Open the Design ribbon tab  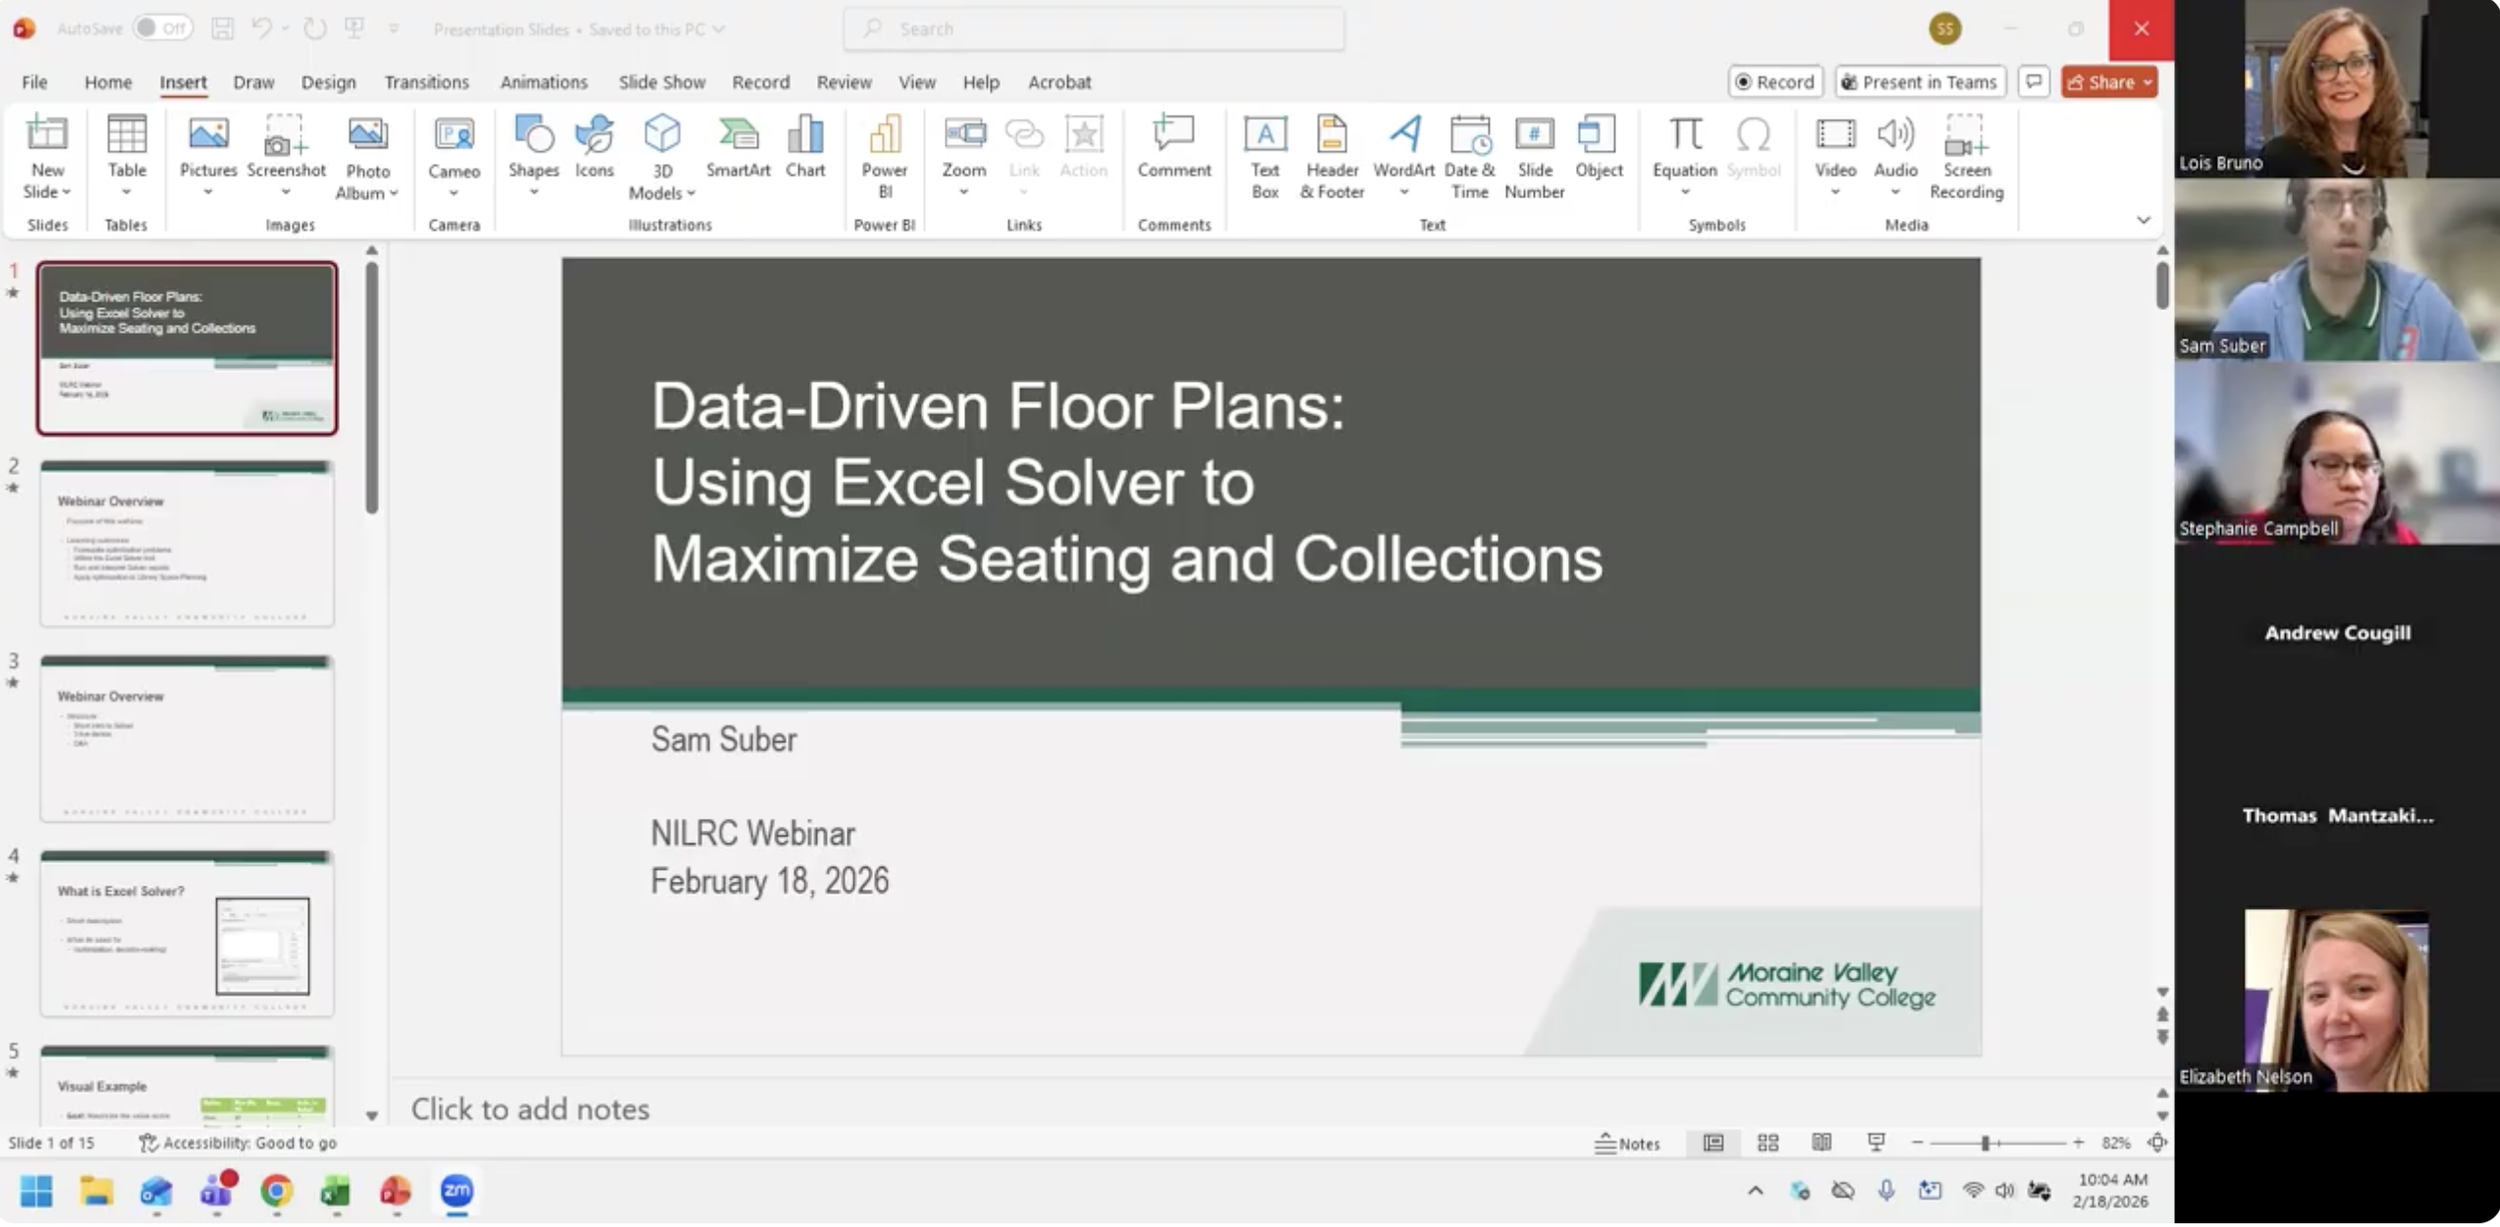click(x=330, y=82)
